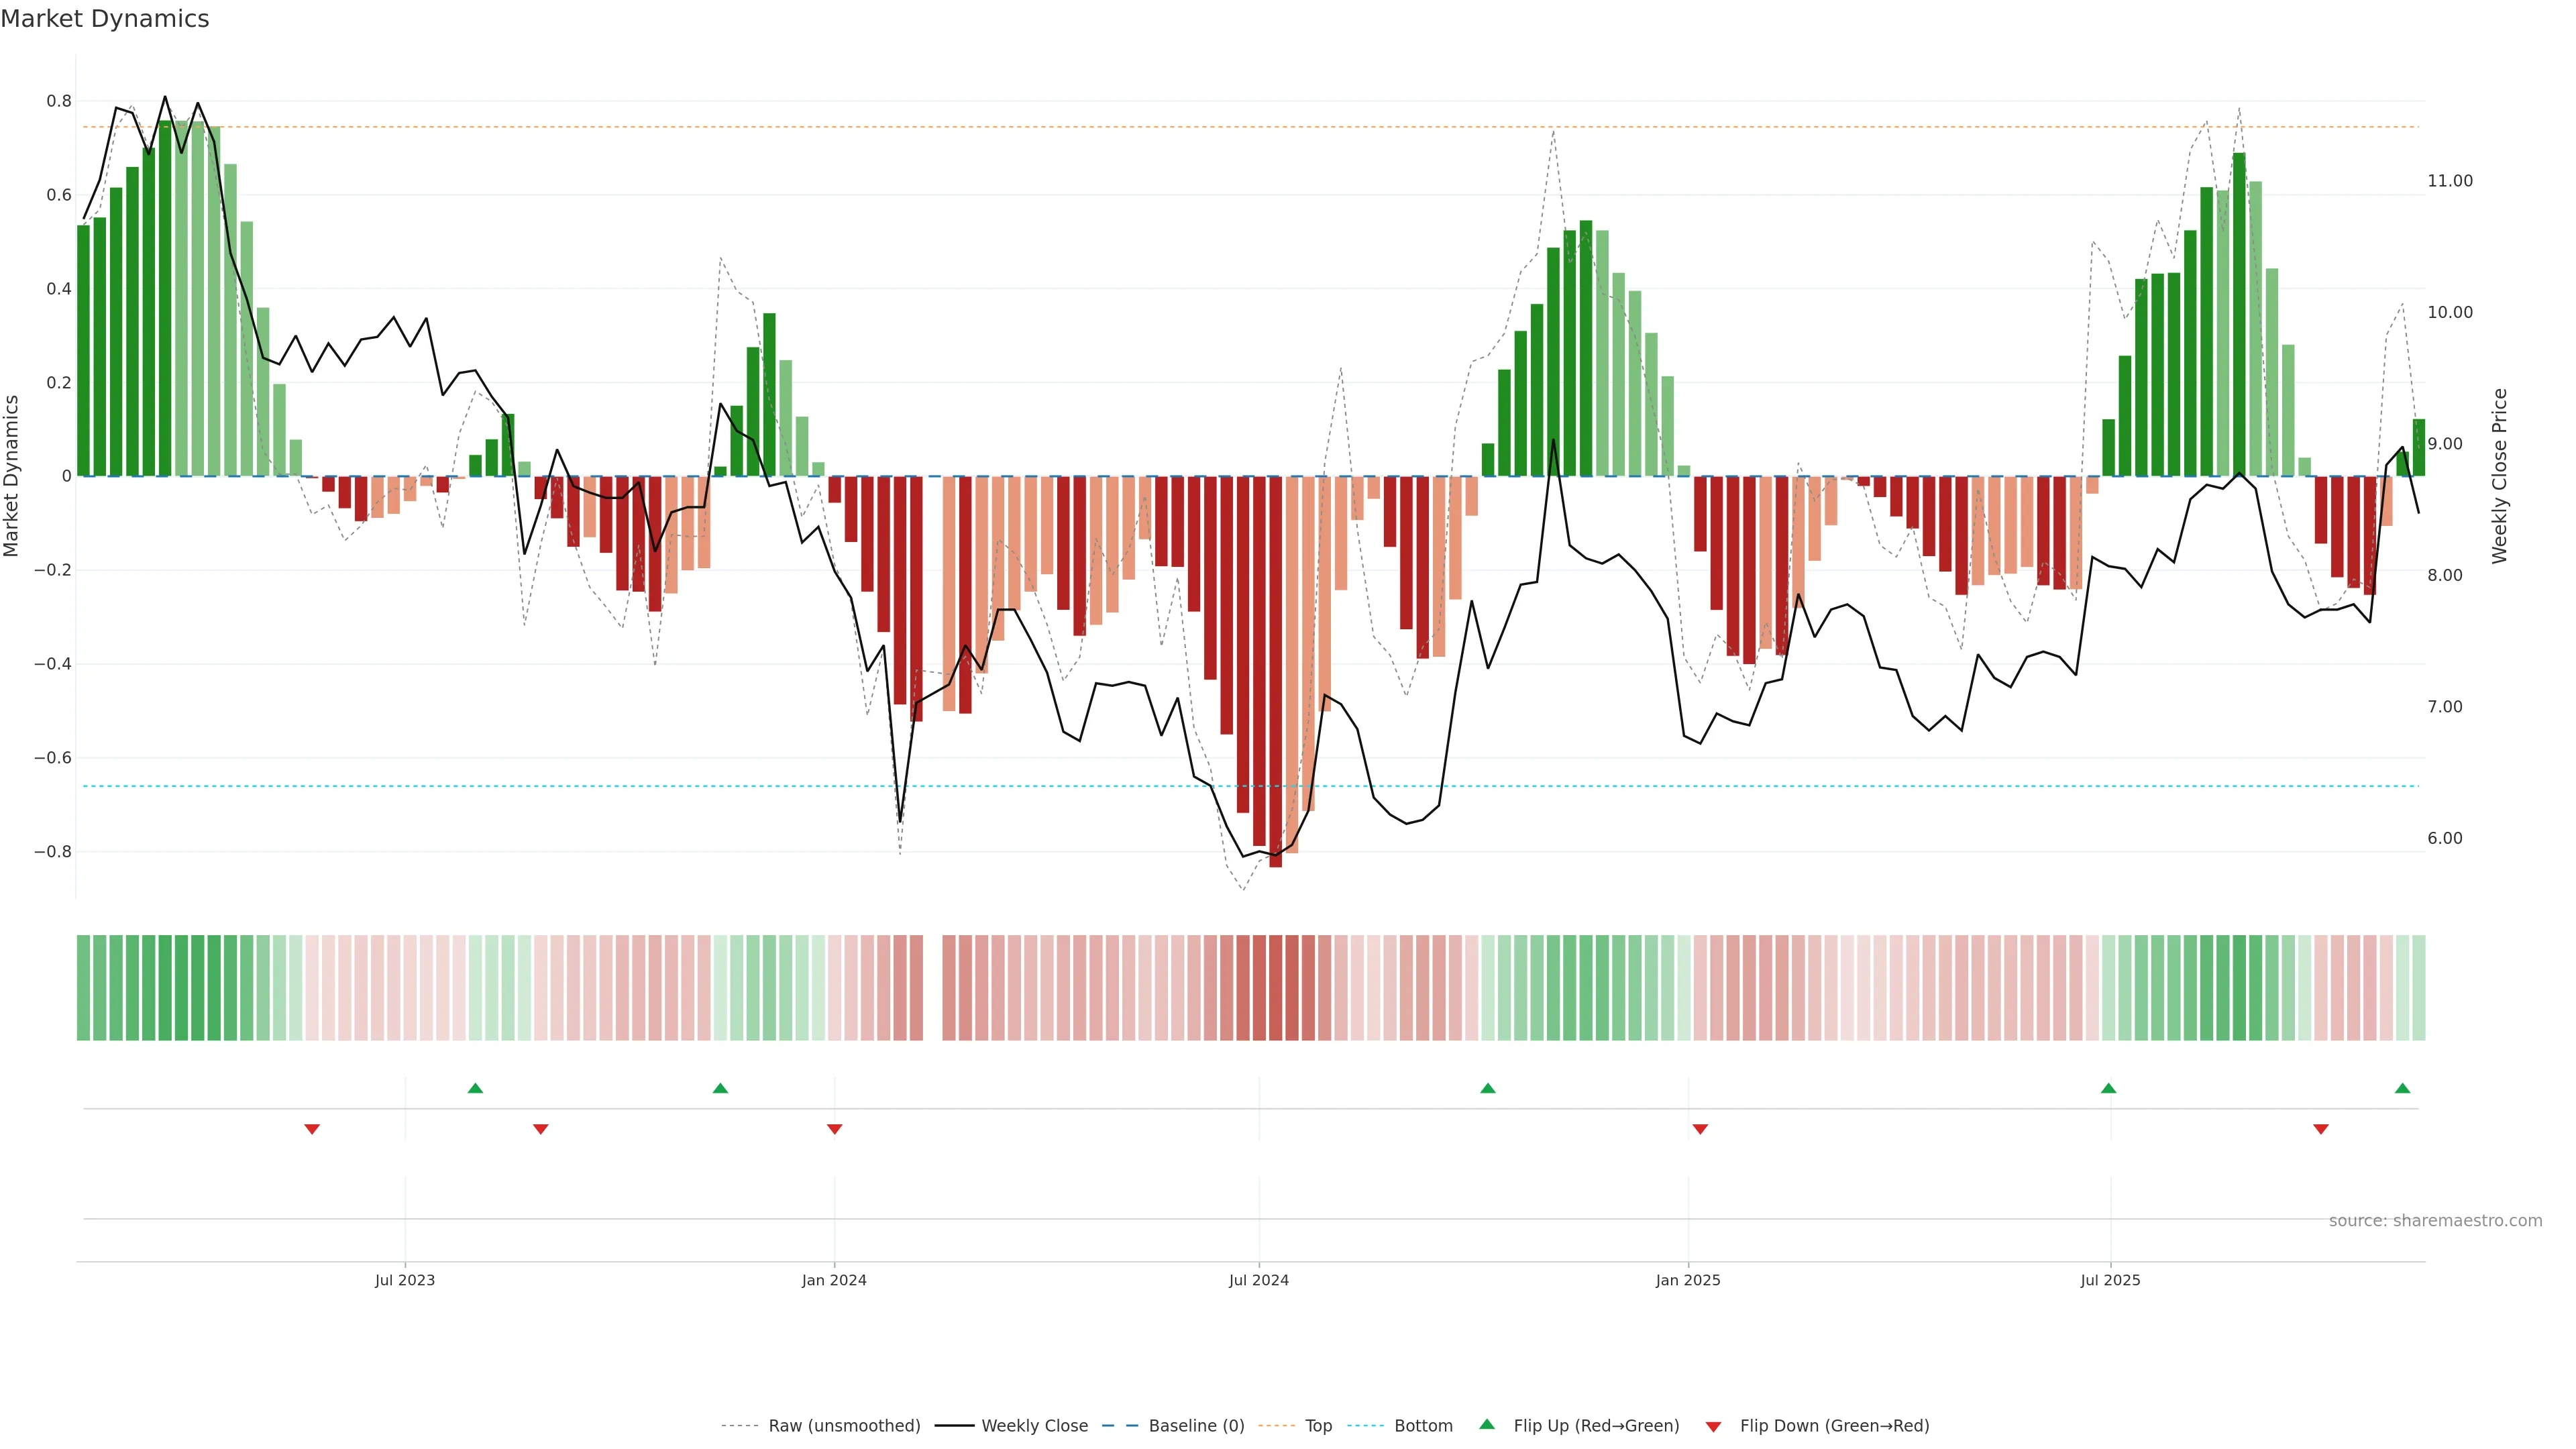2576x1449 pixels.
Task: Toggle the Weekly Close legend entry
Action: click(1034, 1426)
